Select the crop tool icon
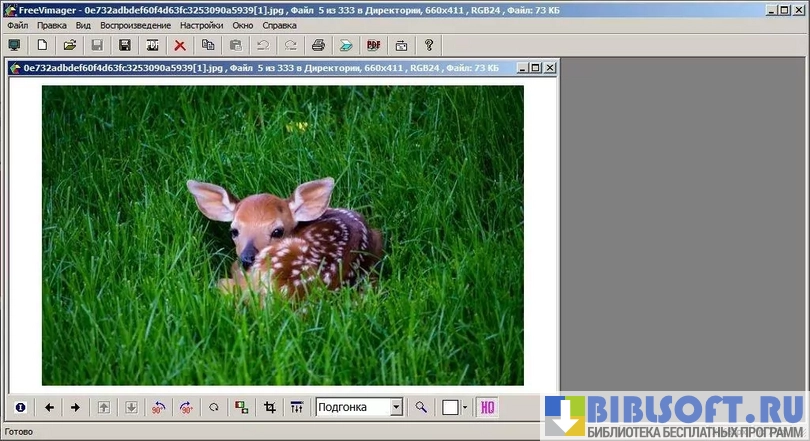The width and height of the screenshot is (810, 441). tap(269, 407)
